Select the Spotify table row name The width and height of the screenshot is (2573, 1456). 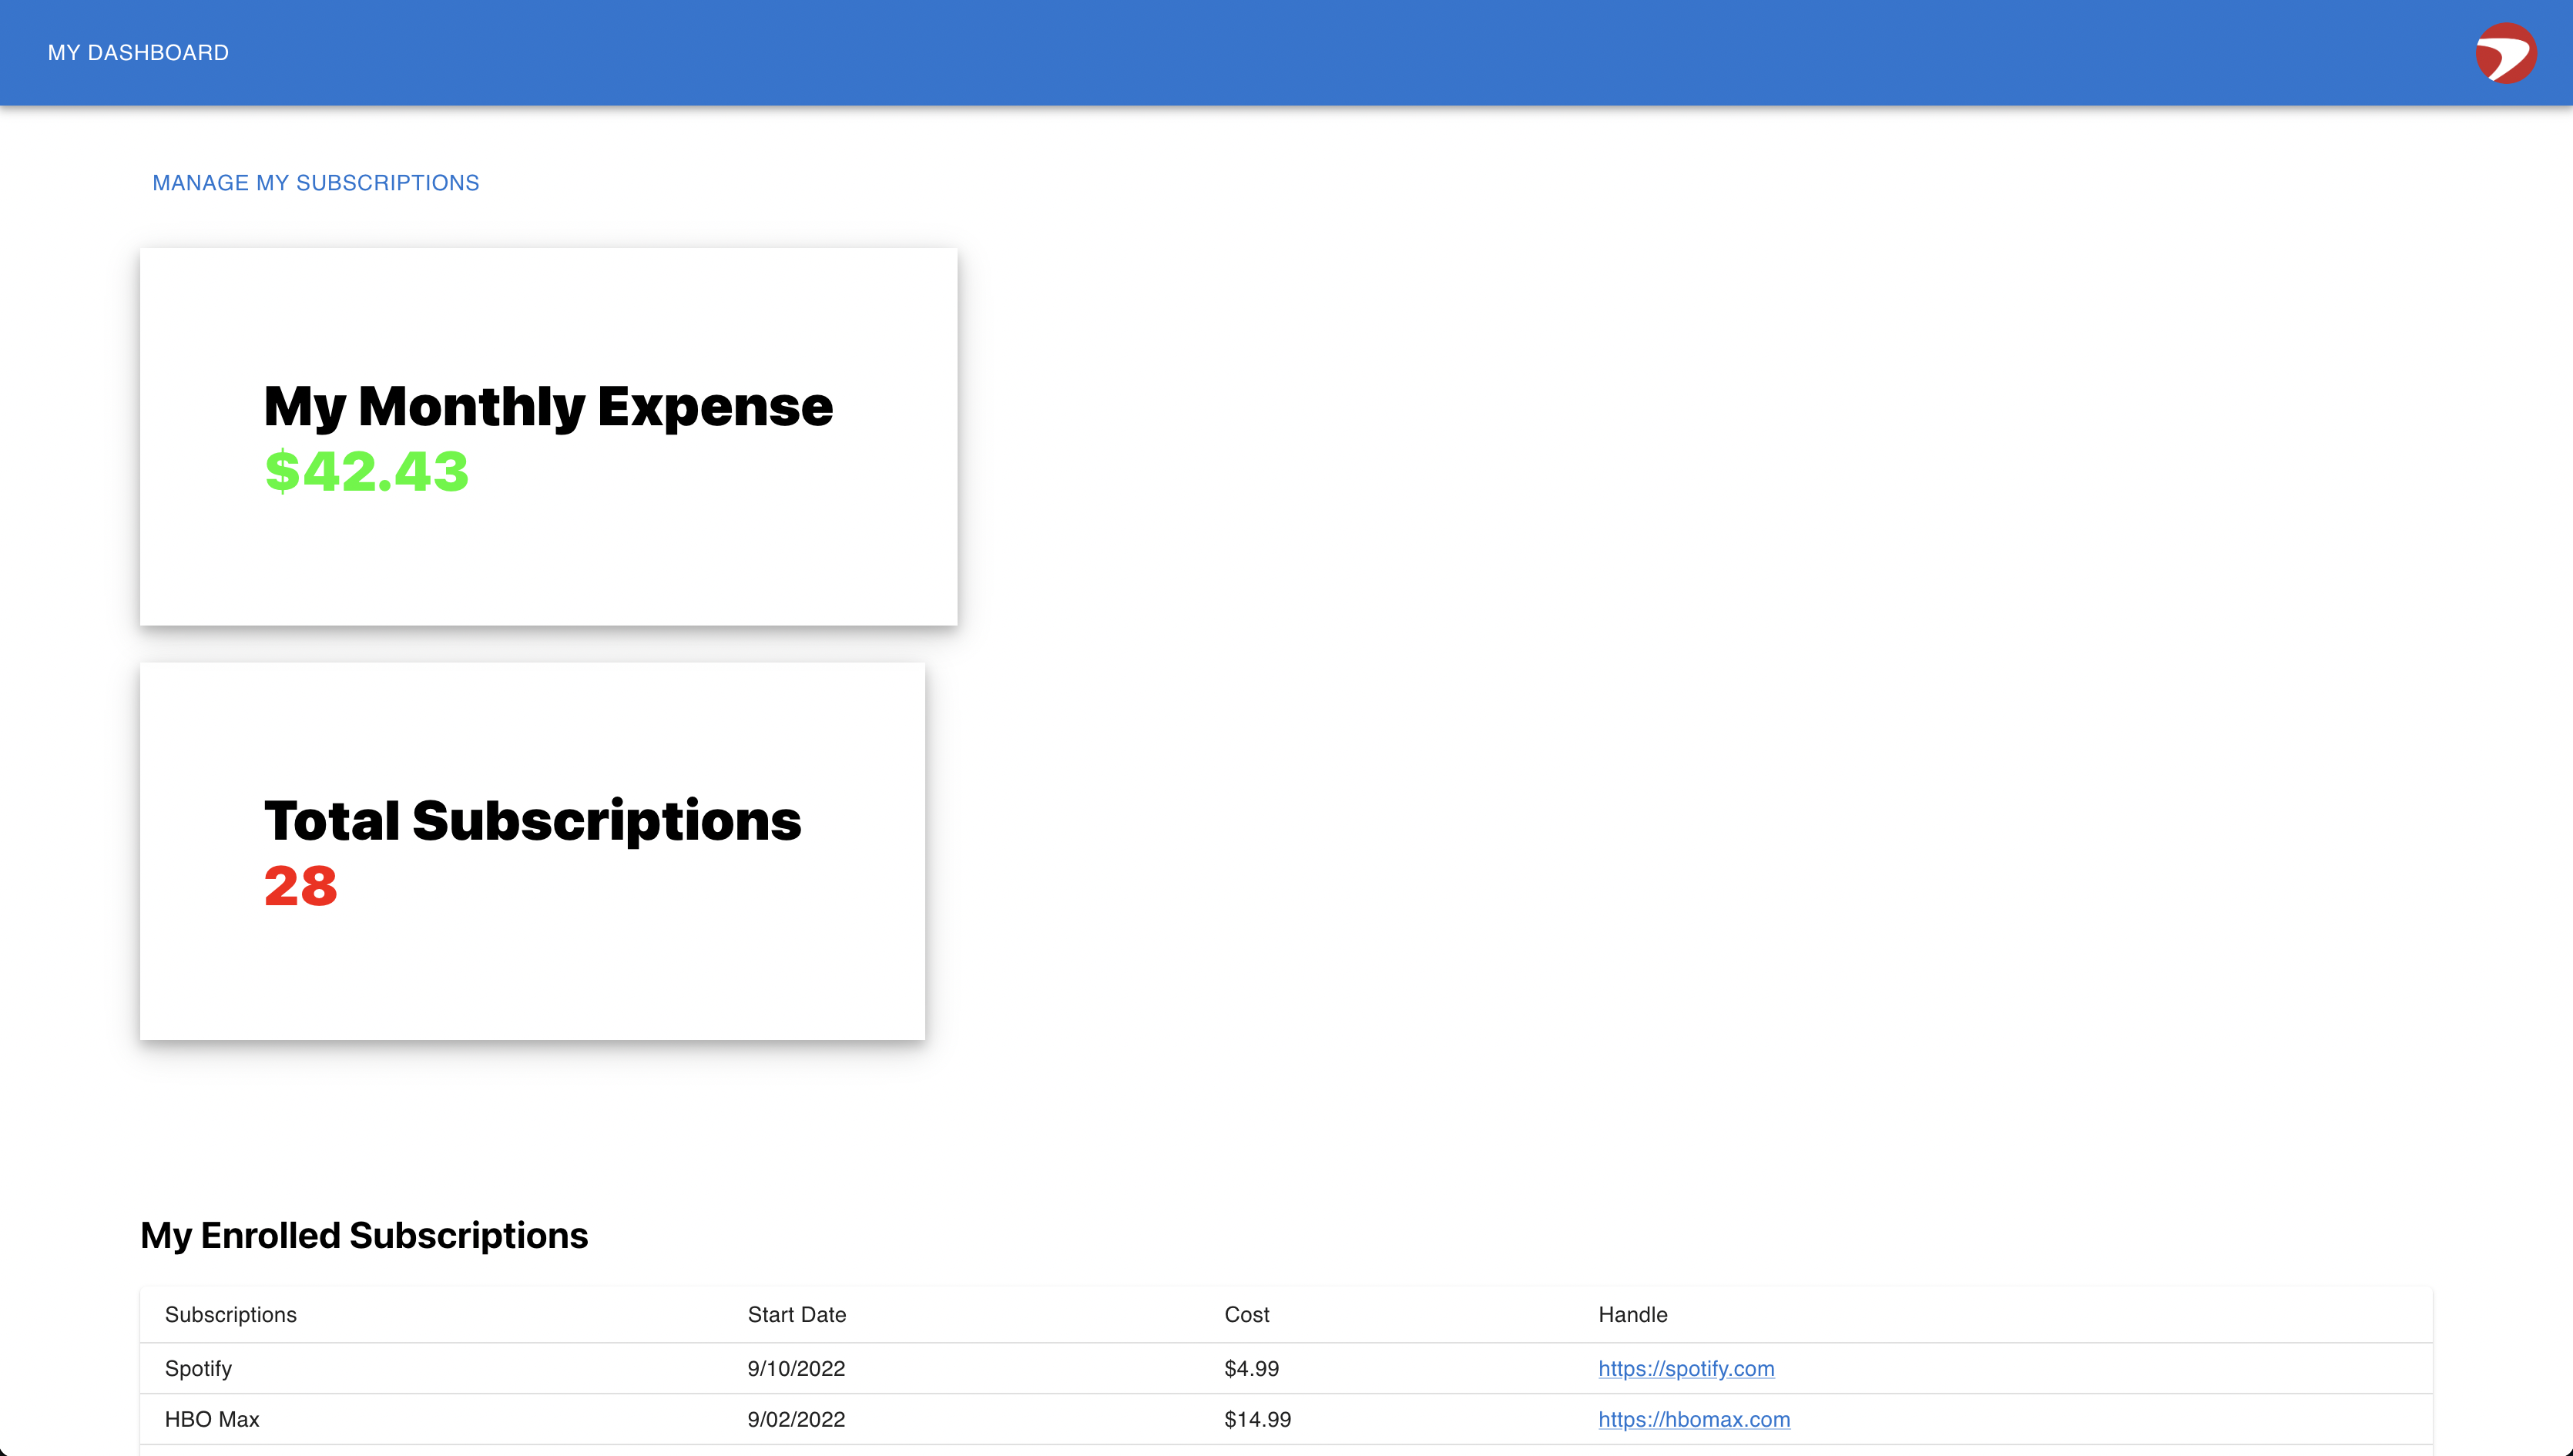coord(198,1368)
